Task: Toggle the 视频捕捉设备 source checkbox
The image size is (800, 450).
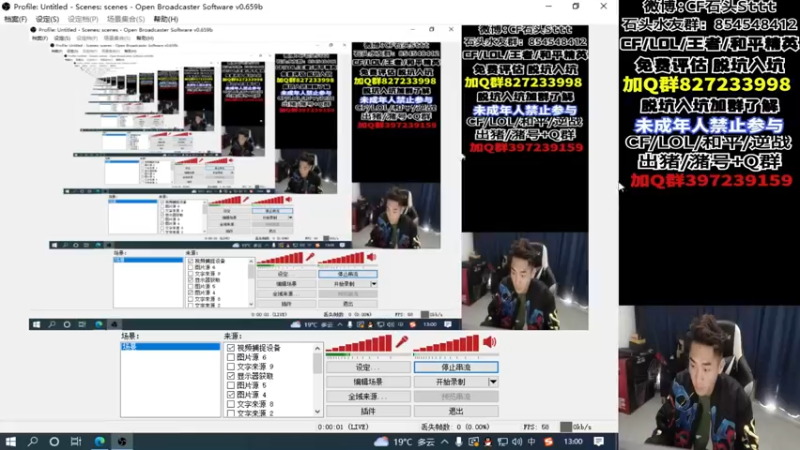Action: (x=231, y=347)
